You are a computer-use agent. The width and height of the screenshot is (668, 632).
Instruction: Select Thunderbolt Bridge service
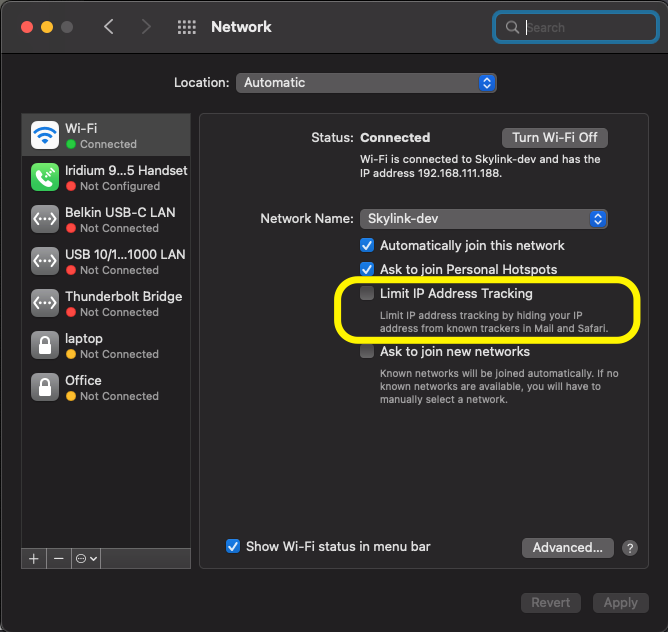(106, 303)
